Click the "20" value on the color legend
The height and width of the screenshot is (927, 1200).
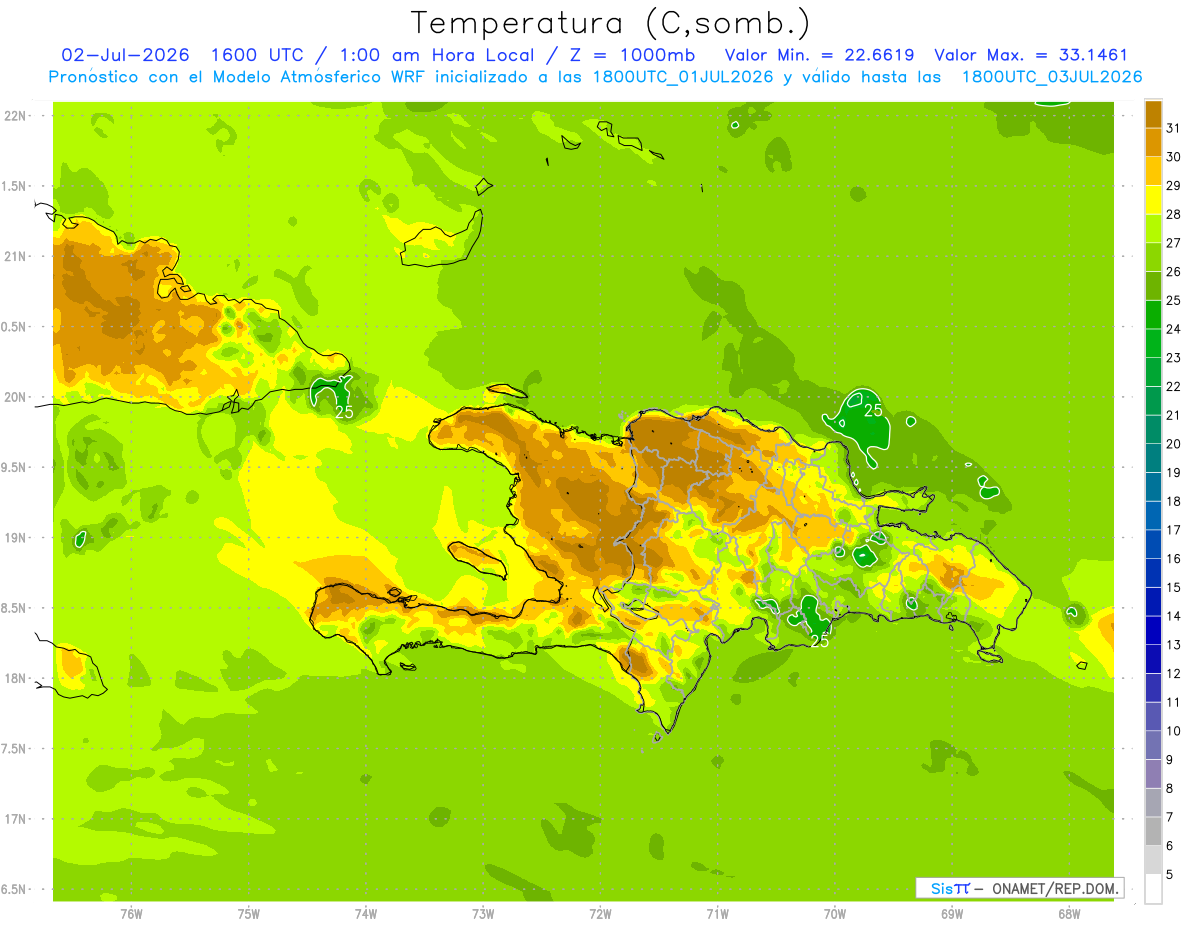[x=1175, y=444]
